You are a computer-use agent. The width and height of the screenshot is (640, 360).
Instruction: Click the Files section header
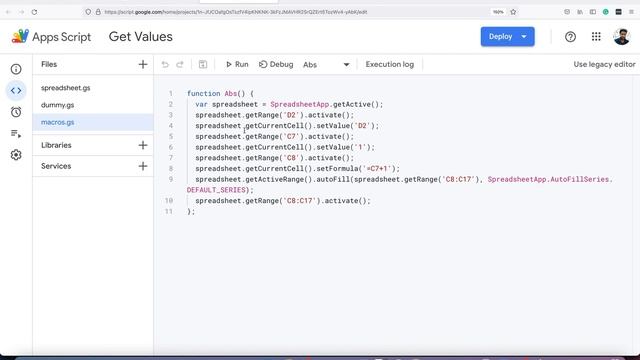[49, 64]
